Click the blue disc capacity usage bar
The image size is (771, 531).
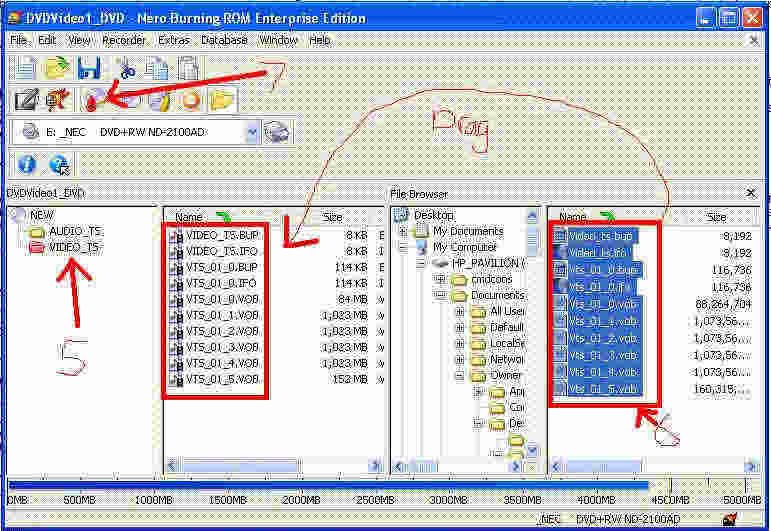tap(328, 486)
